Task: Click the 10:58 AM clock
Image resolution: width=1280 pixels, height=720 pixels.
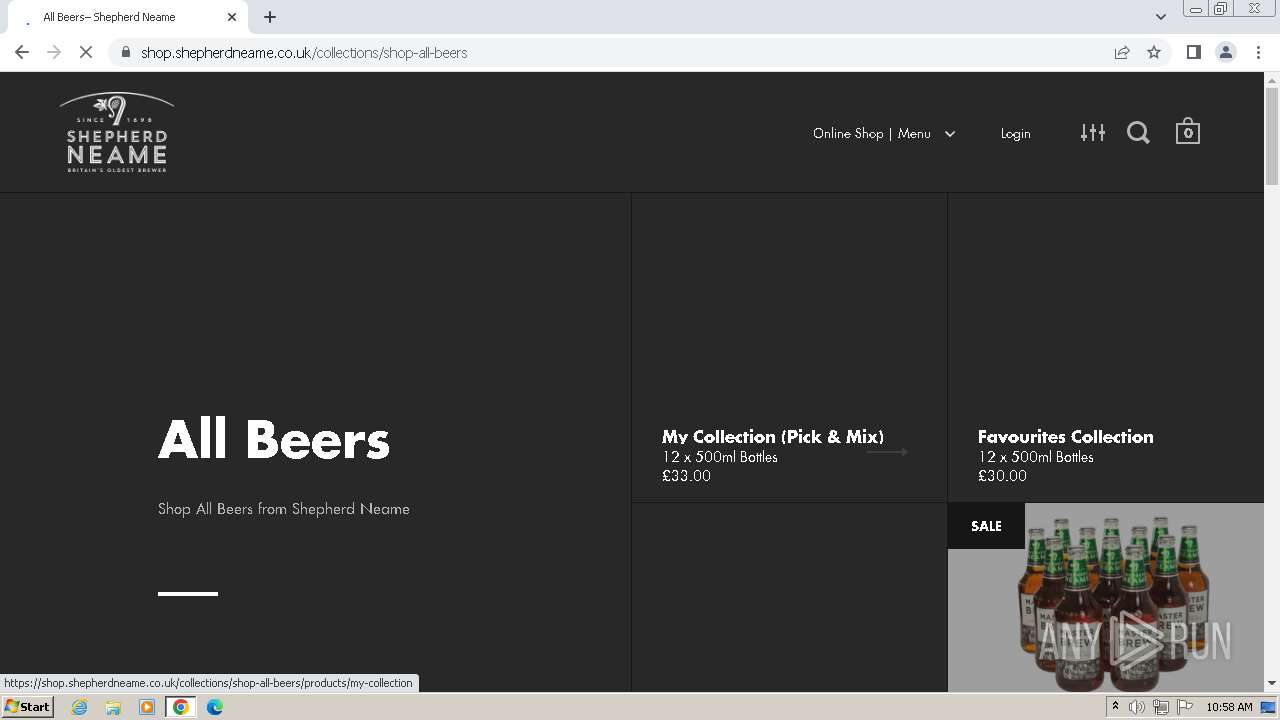Action: click(x=1229, y=707)
